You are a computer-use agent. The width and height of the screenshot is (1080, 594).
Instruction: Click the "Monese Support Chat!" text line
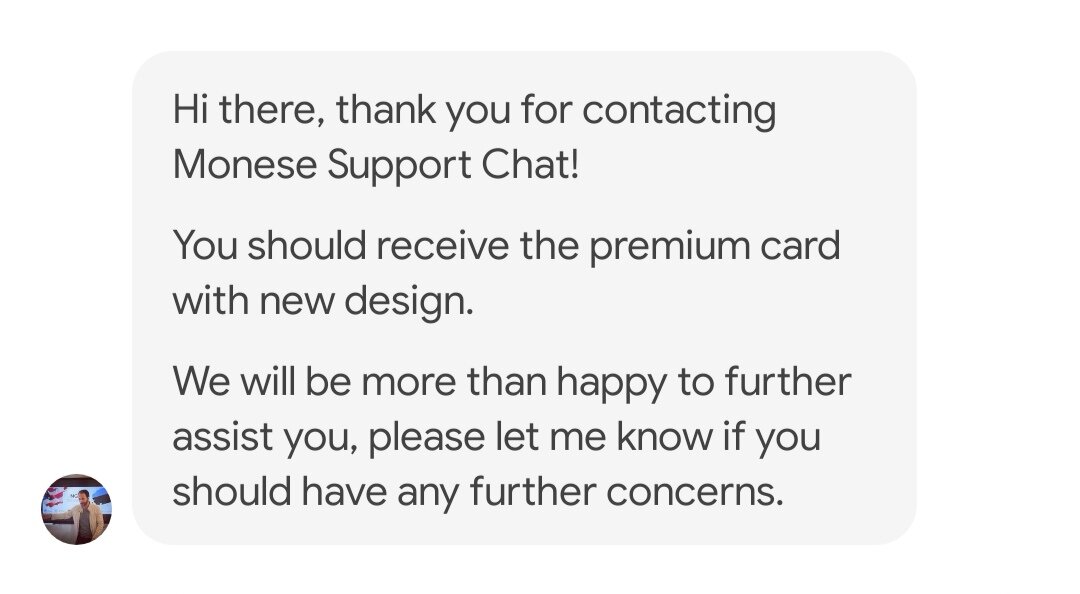coord(376,165)
